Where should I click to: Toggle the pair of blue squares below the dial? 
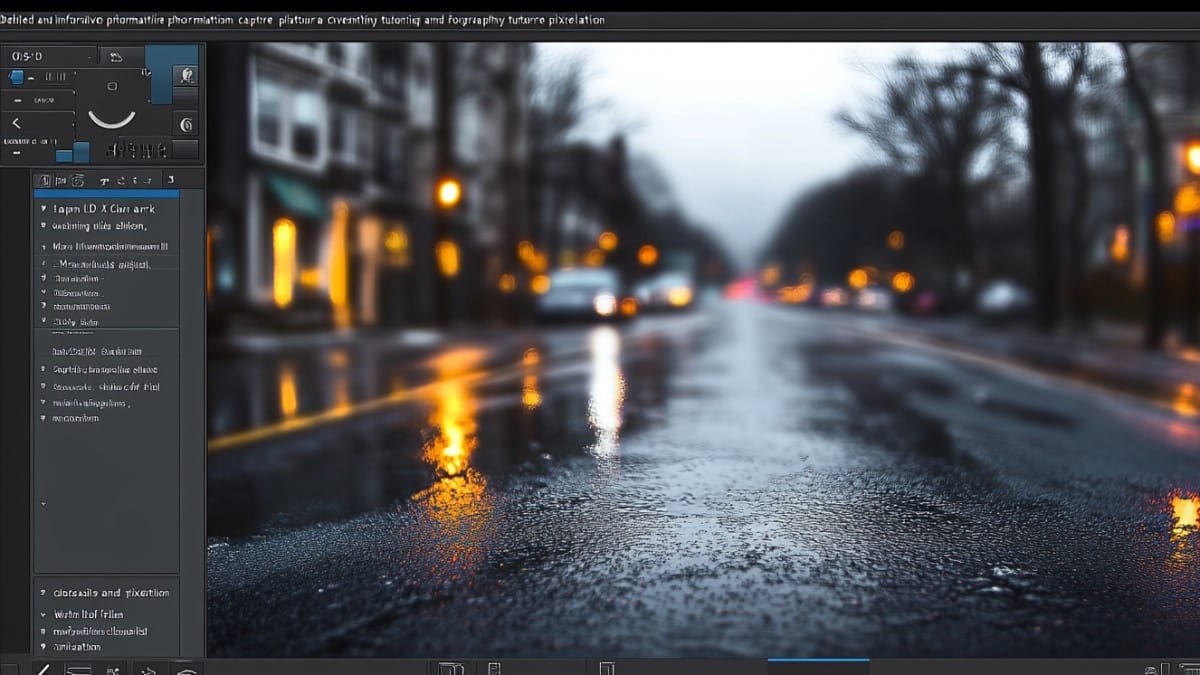[x=72, y=152]
